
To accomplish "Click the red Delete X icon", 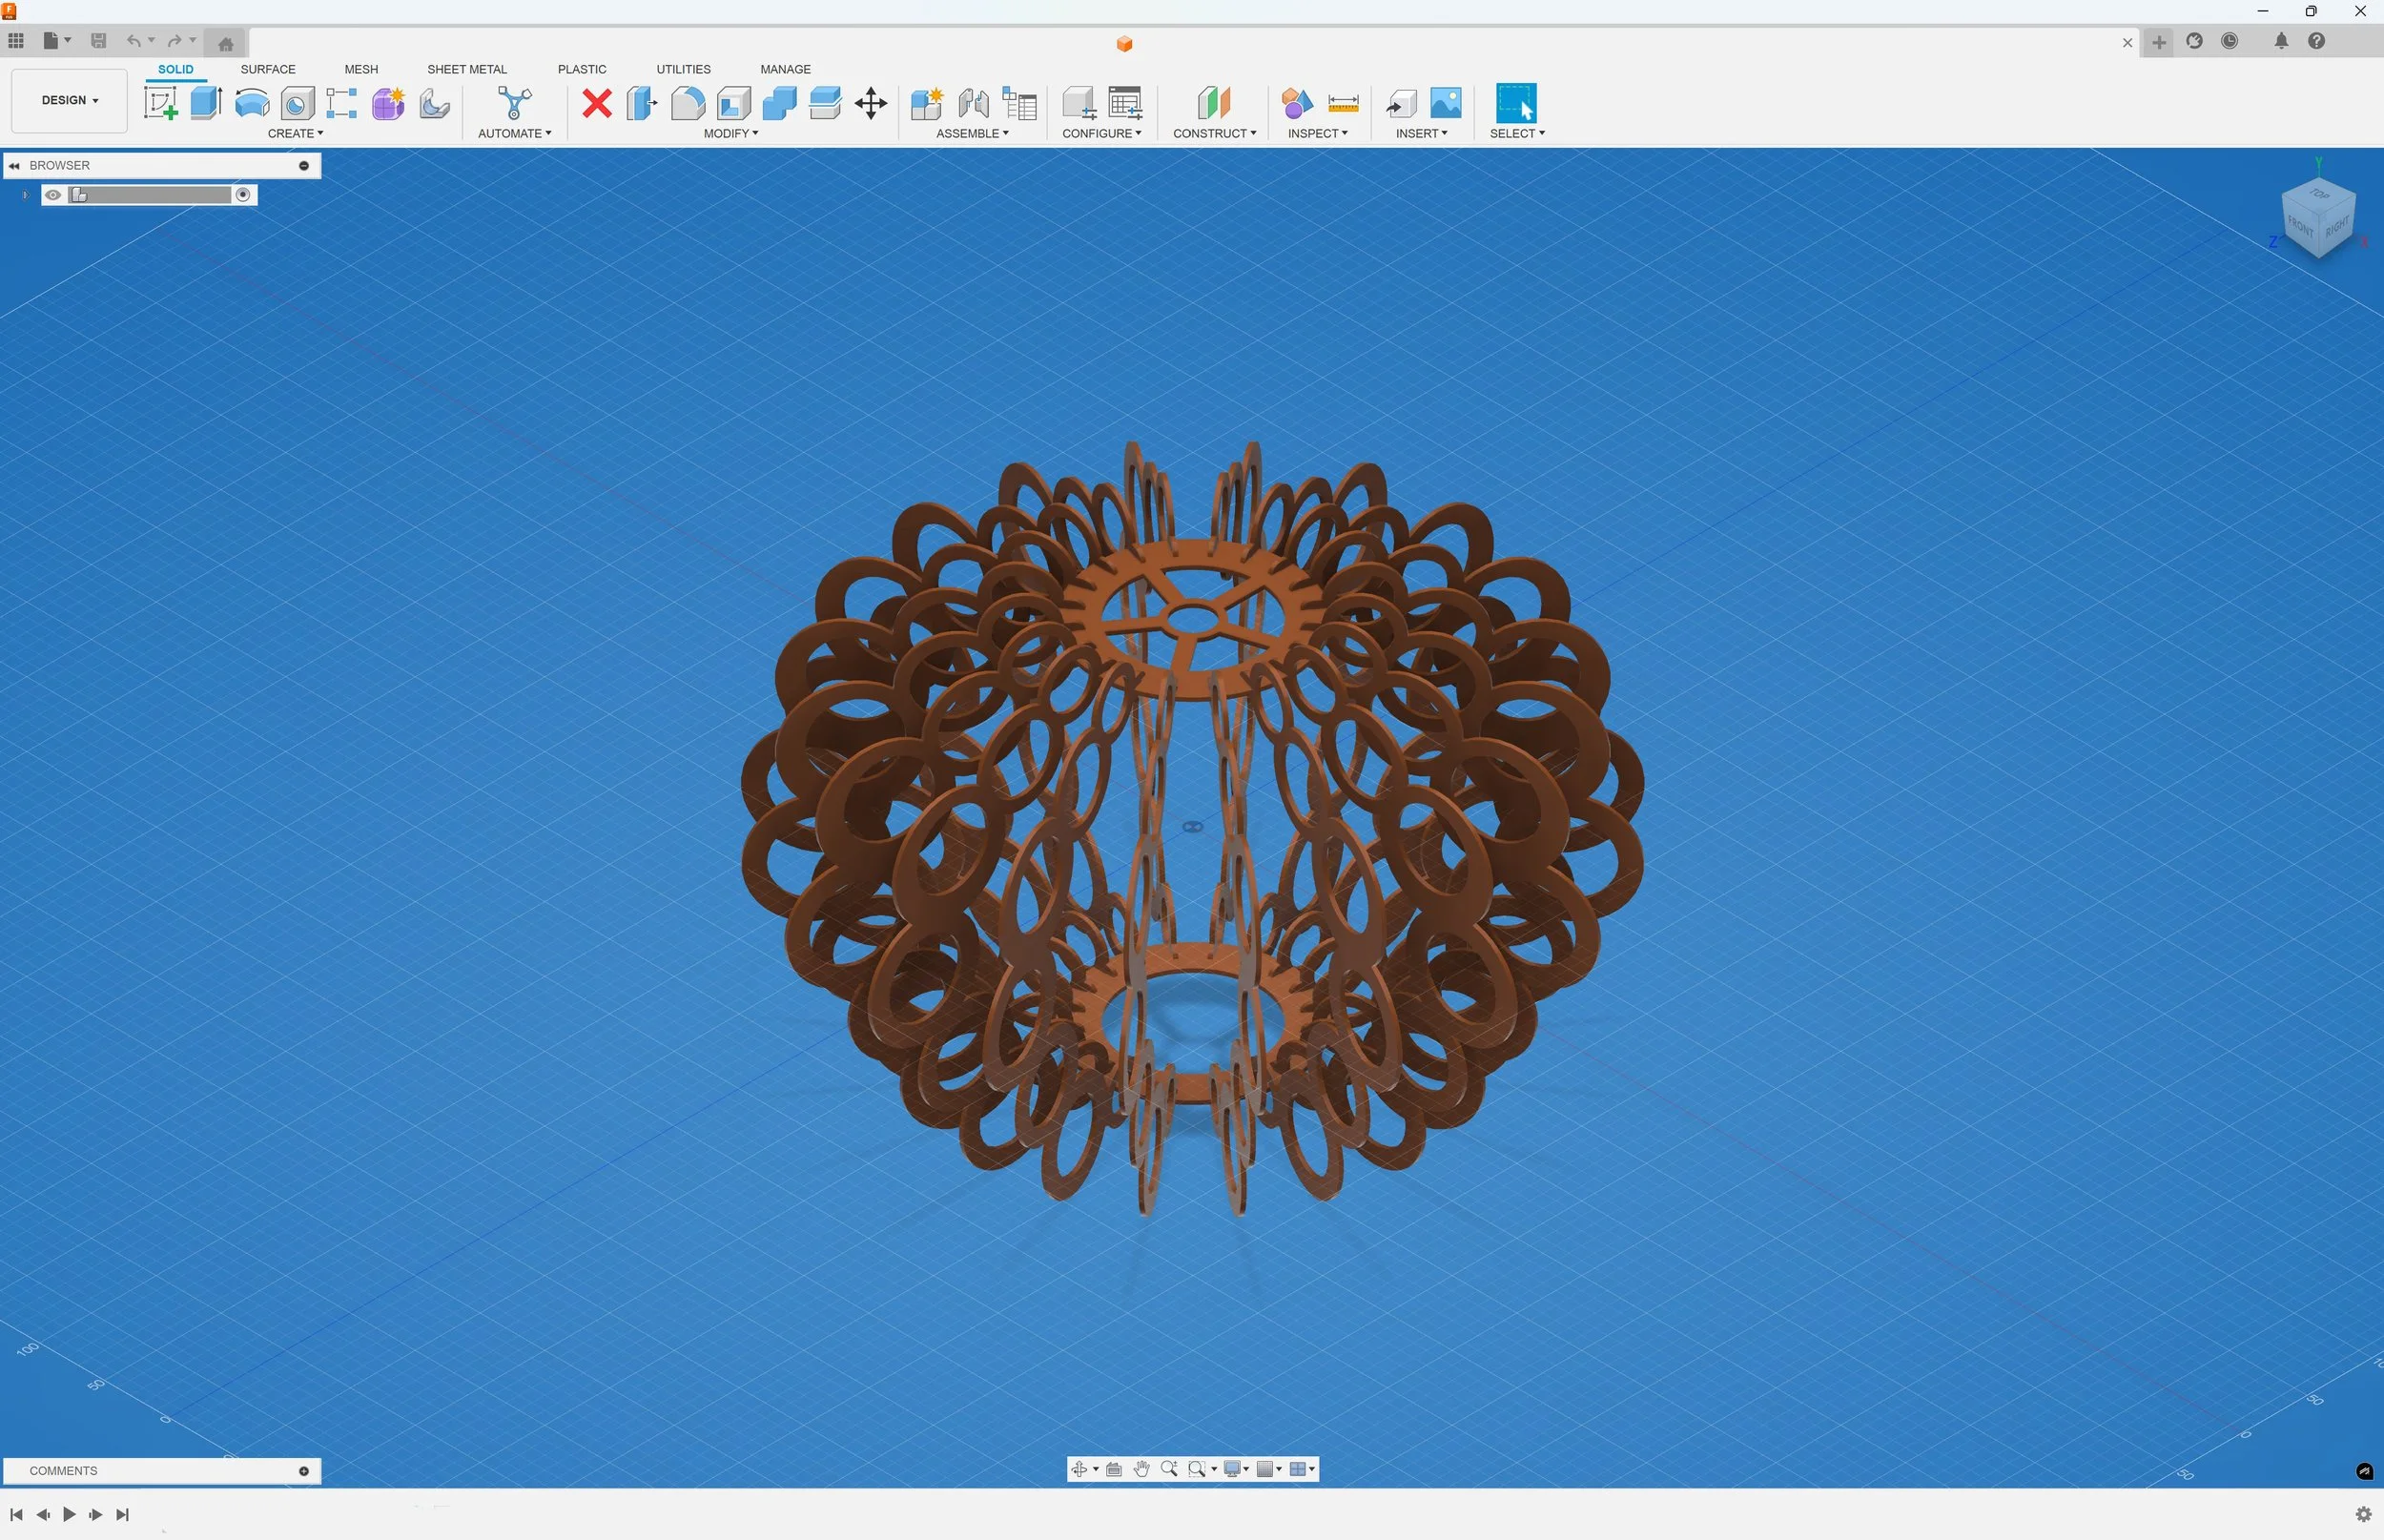I will [597, 103].
